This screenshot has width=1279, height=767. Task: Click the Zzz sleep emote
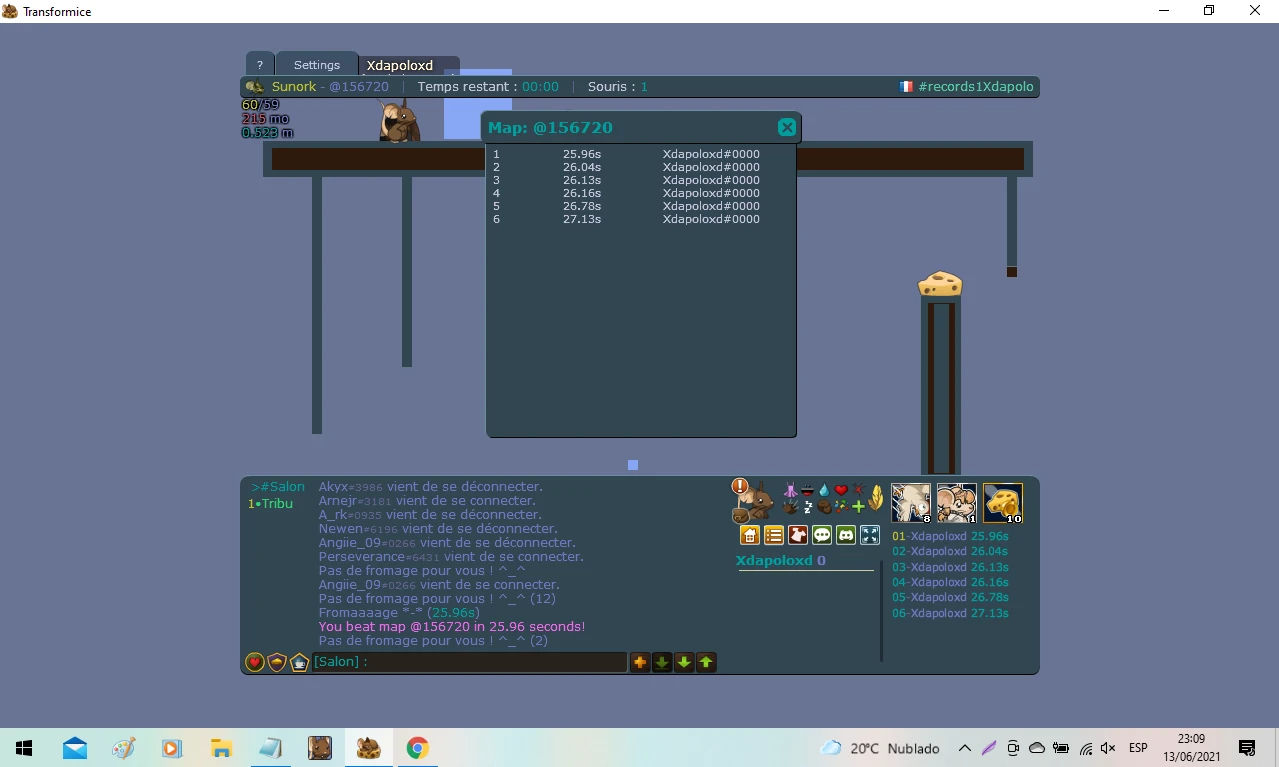(x=808, y=507)
